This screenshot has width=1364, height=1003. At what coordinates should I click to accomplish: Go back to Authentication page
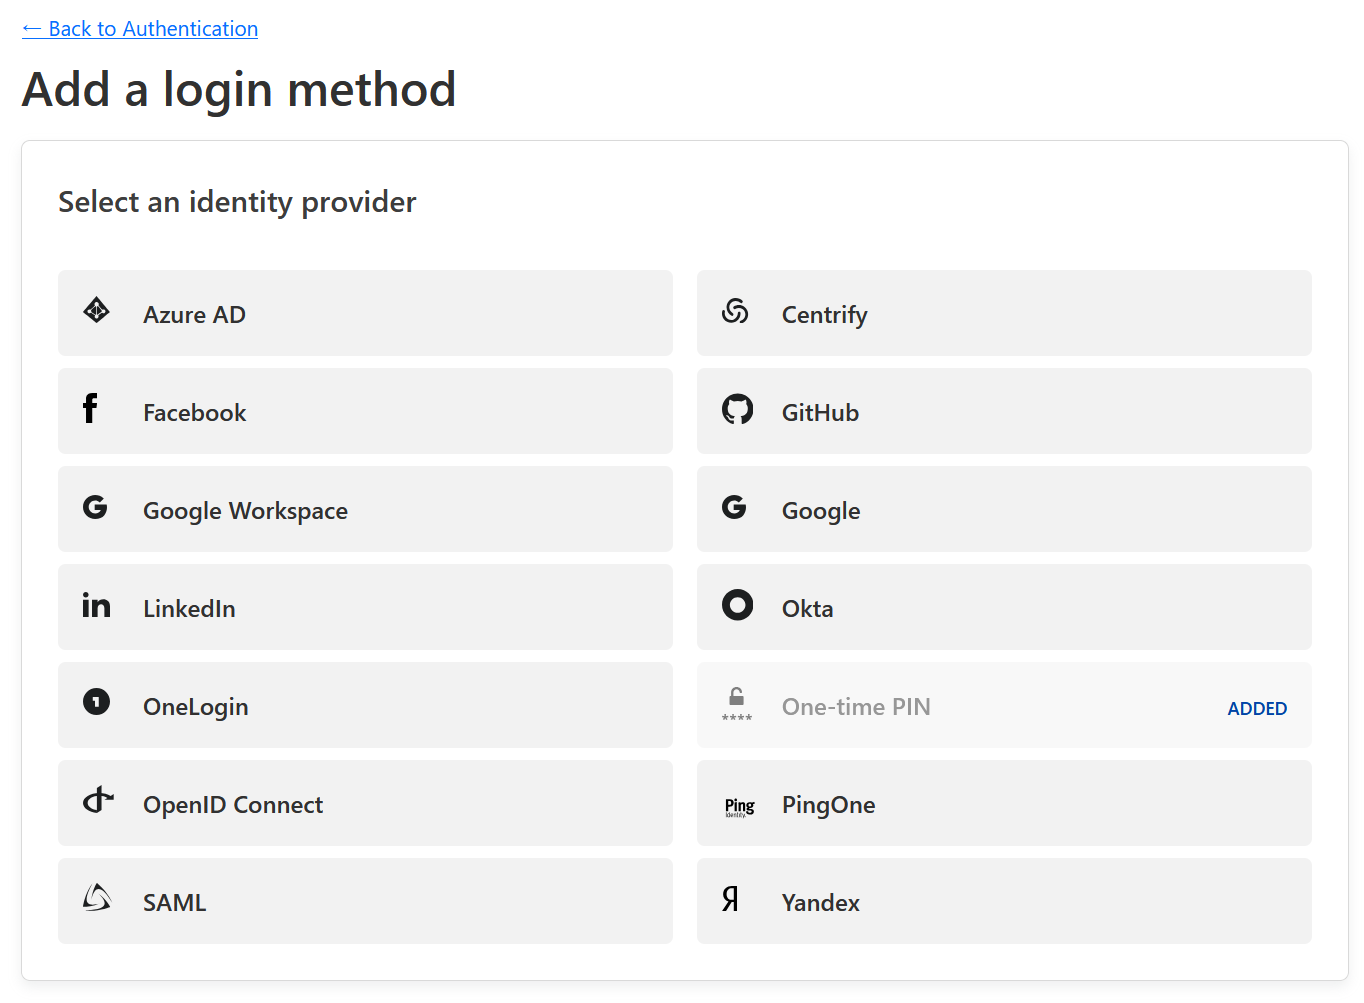[x=140, y=29]
